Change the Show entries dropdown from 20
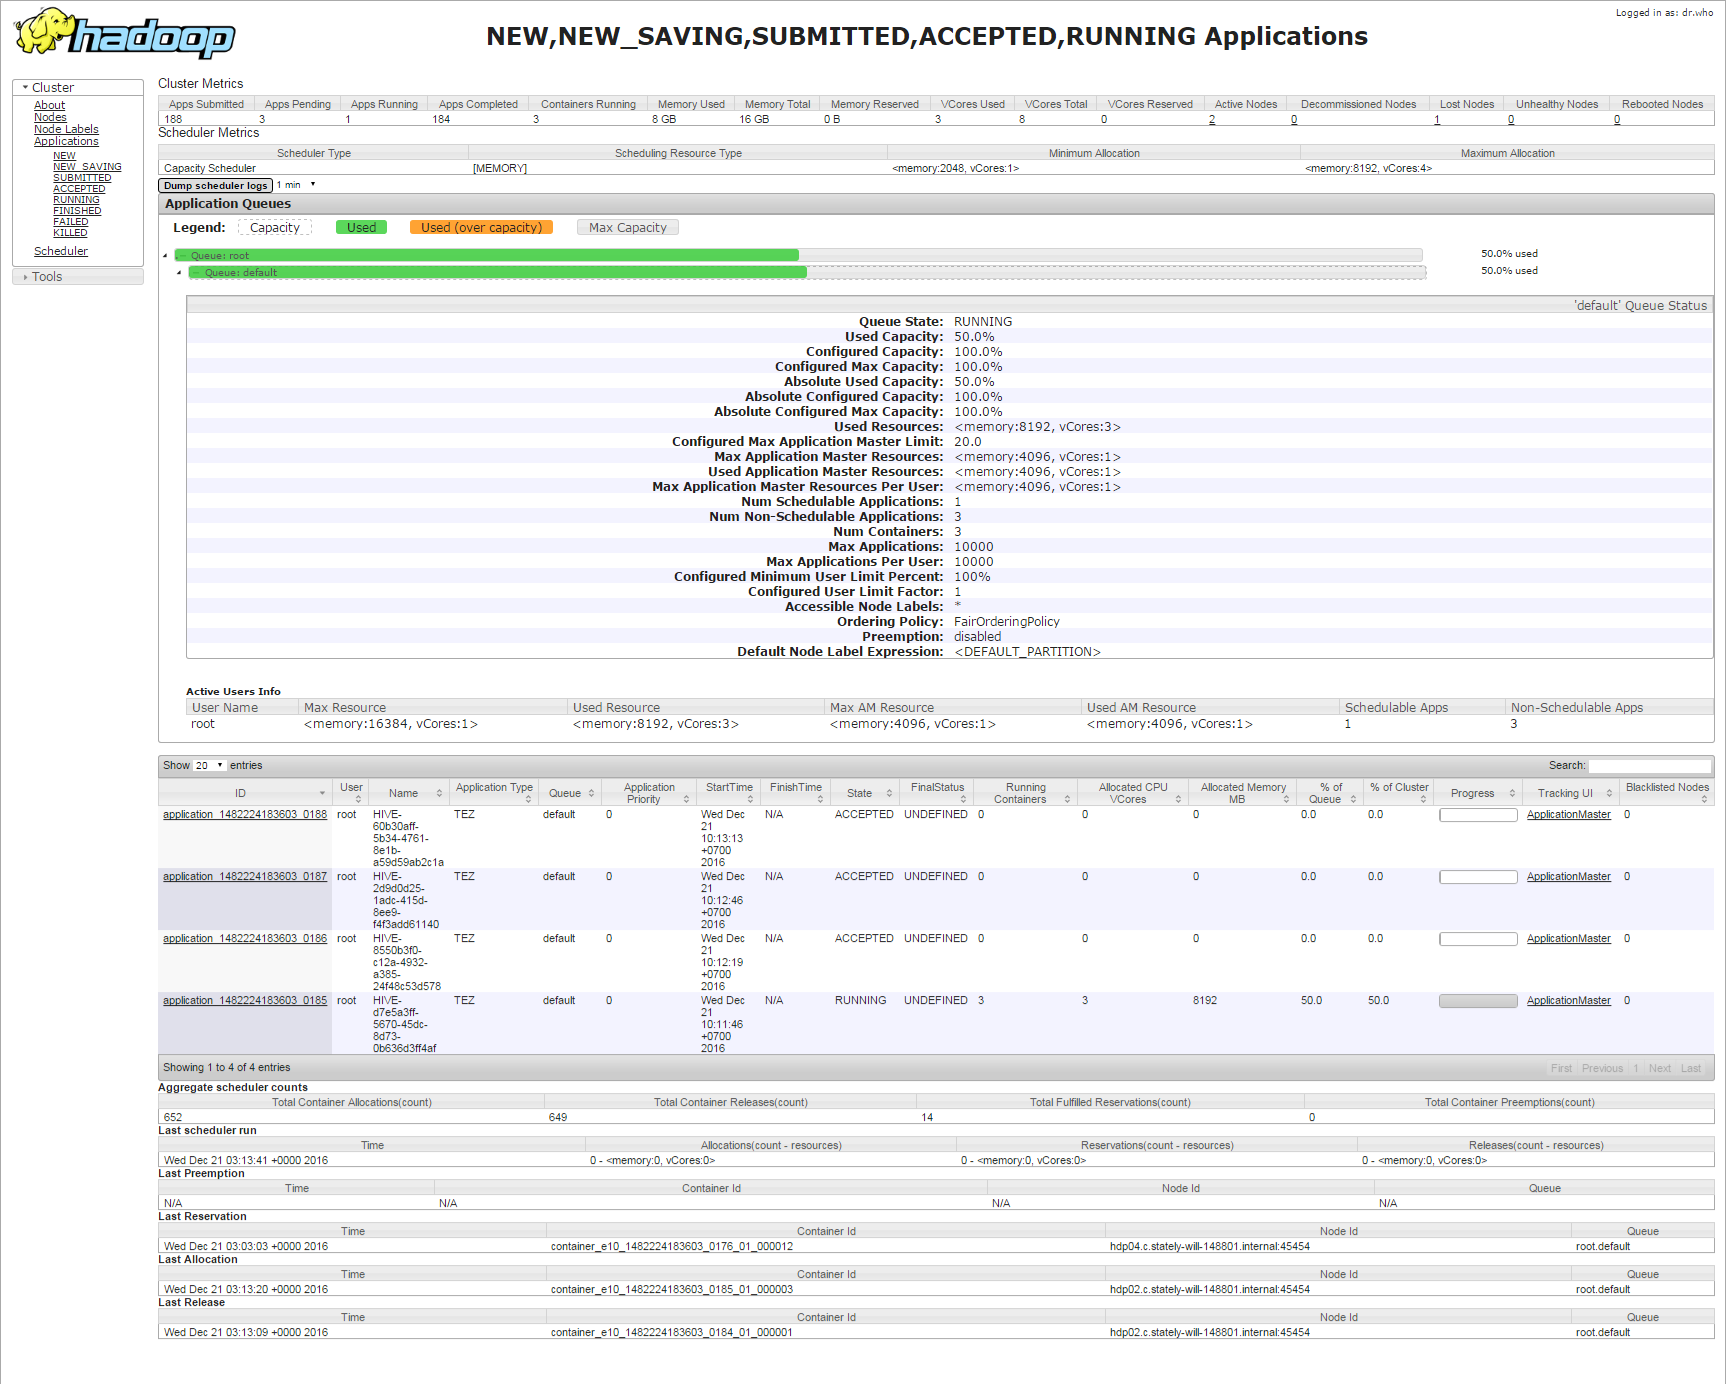The width and height of the screenshot is (1726, 1384). [x=208, y=765]
